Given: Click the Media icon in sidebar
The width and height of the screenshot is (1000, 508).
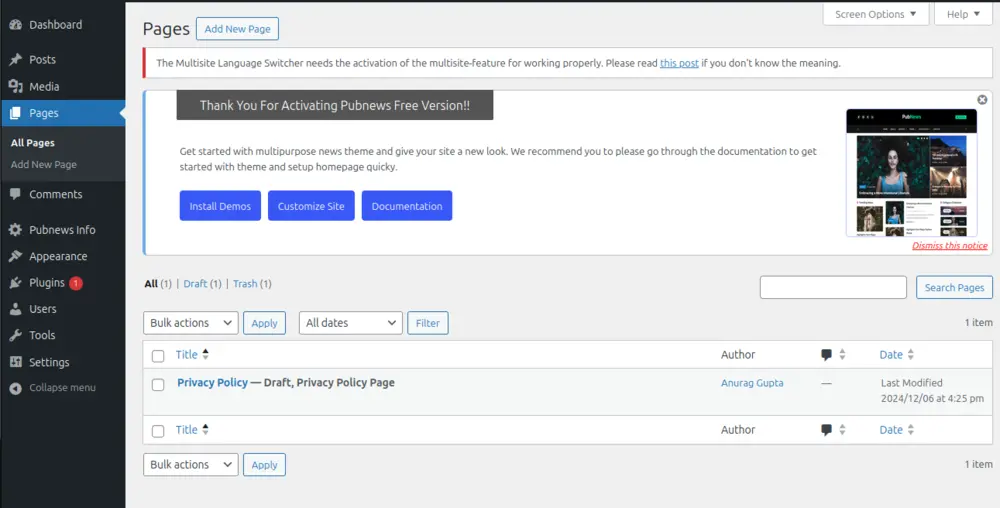Looking at the screenshot, I should pyautogui.click(x=15, y=86).
